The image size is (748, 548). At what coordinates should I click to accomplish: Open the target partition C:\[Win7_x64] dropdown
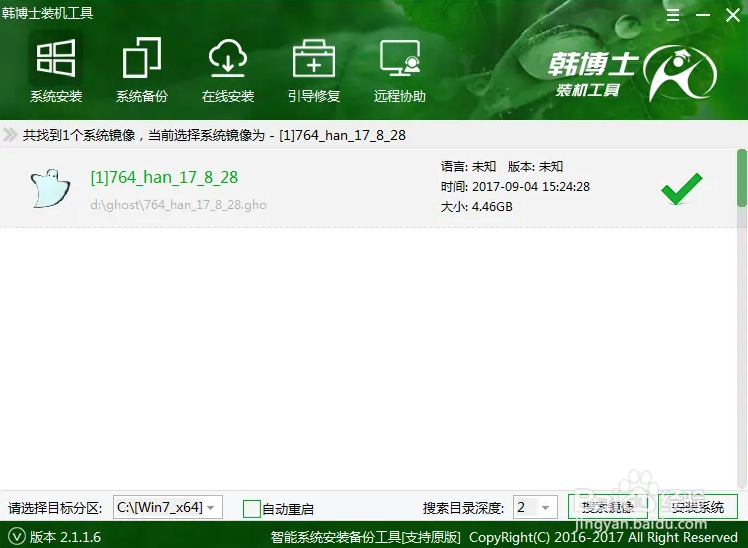click(x=167, y=507)
